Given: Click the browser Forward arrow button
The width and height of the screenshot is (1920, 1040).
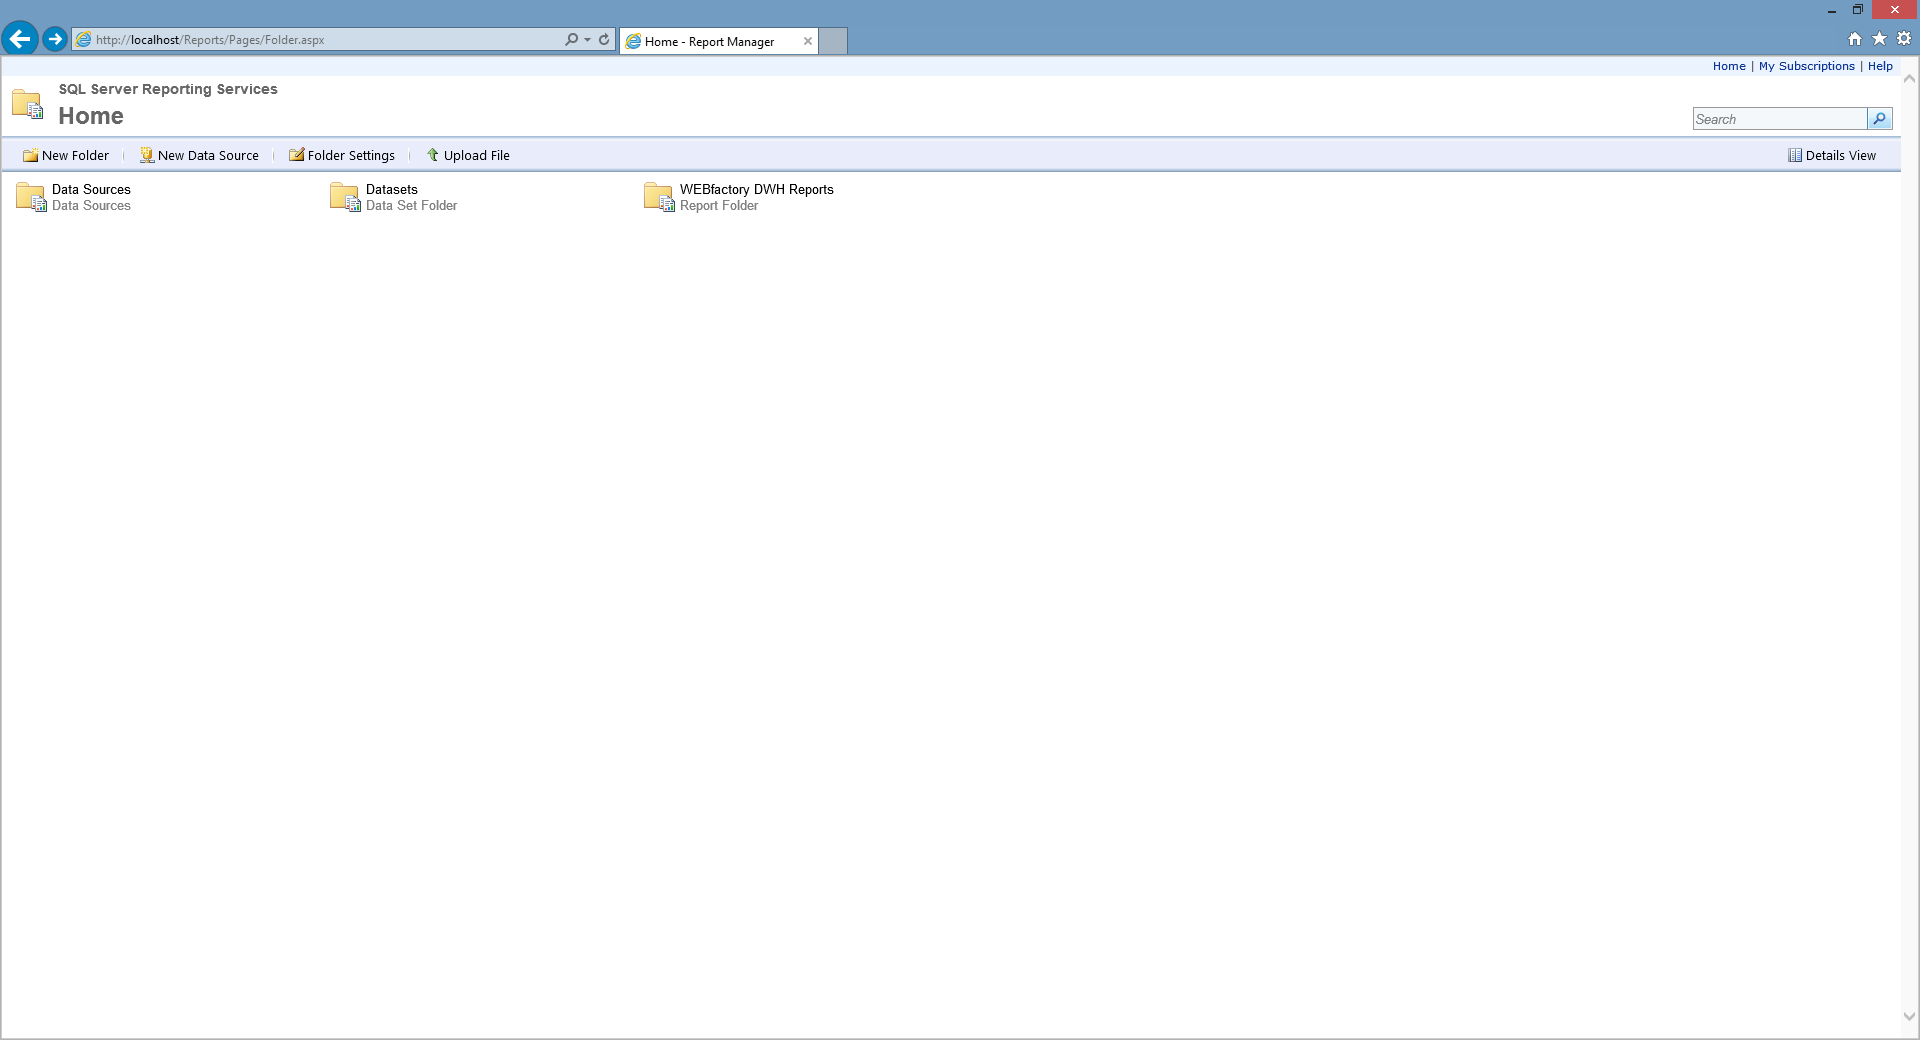Looking at the screenshot, I should pyautogui.click(x=55, y=39).
